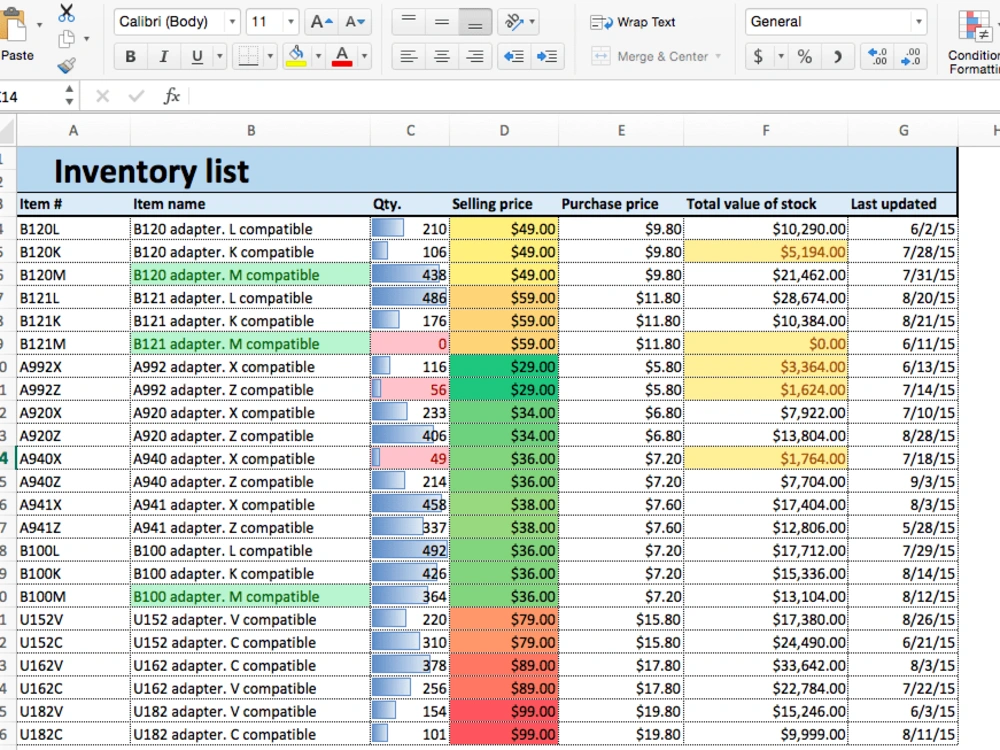
Task: Click into the formula bar
Action: [593, 96]
